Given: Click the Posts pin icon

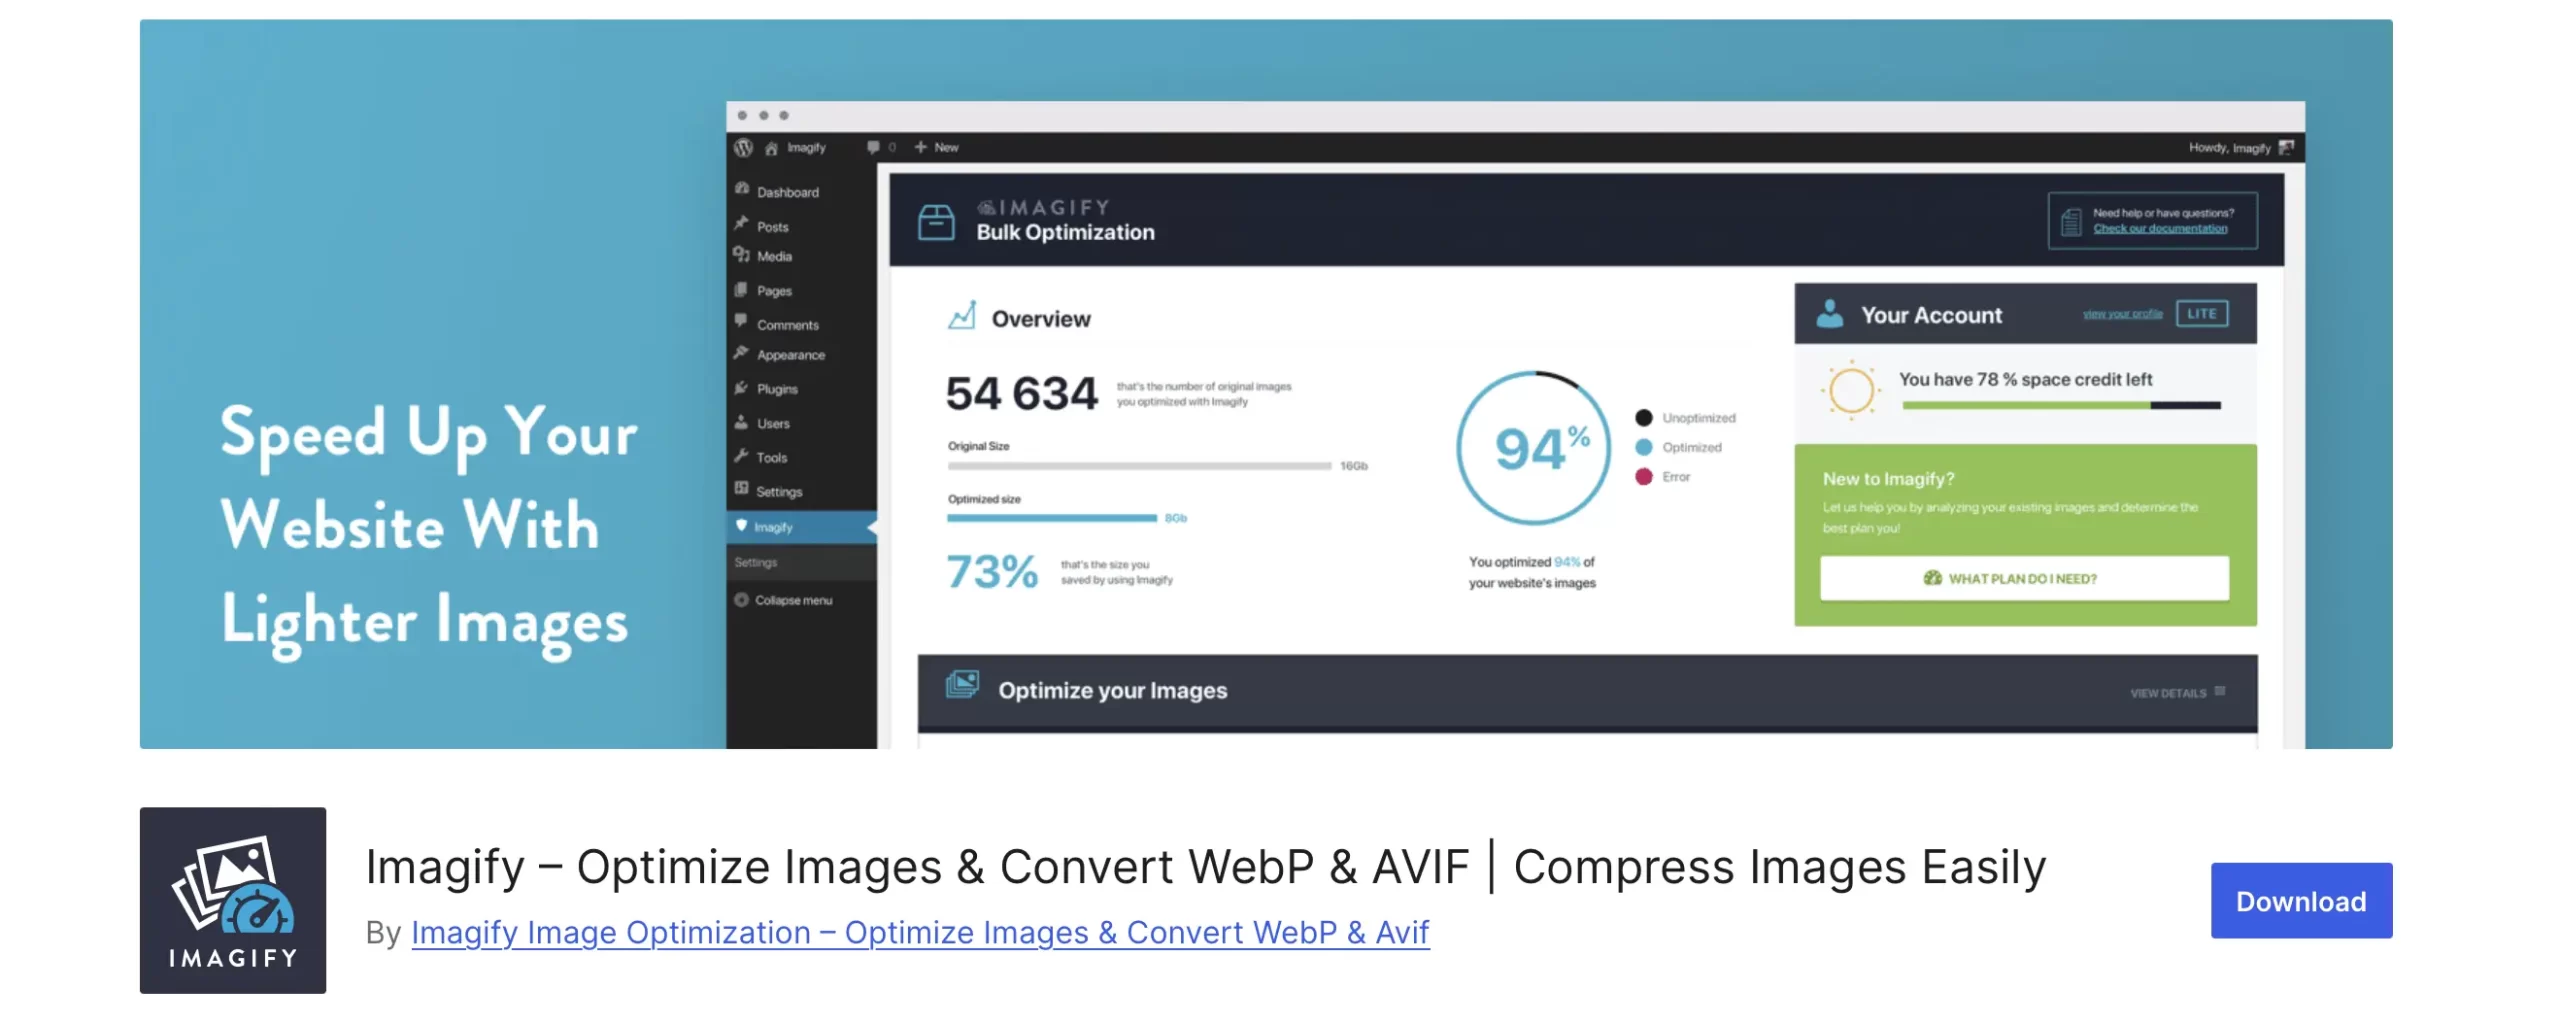Looking at the screenshot, I should 741,223.
